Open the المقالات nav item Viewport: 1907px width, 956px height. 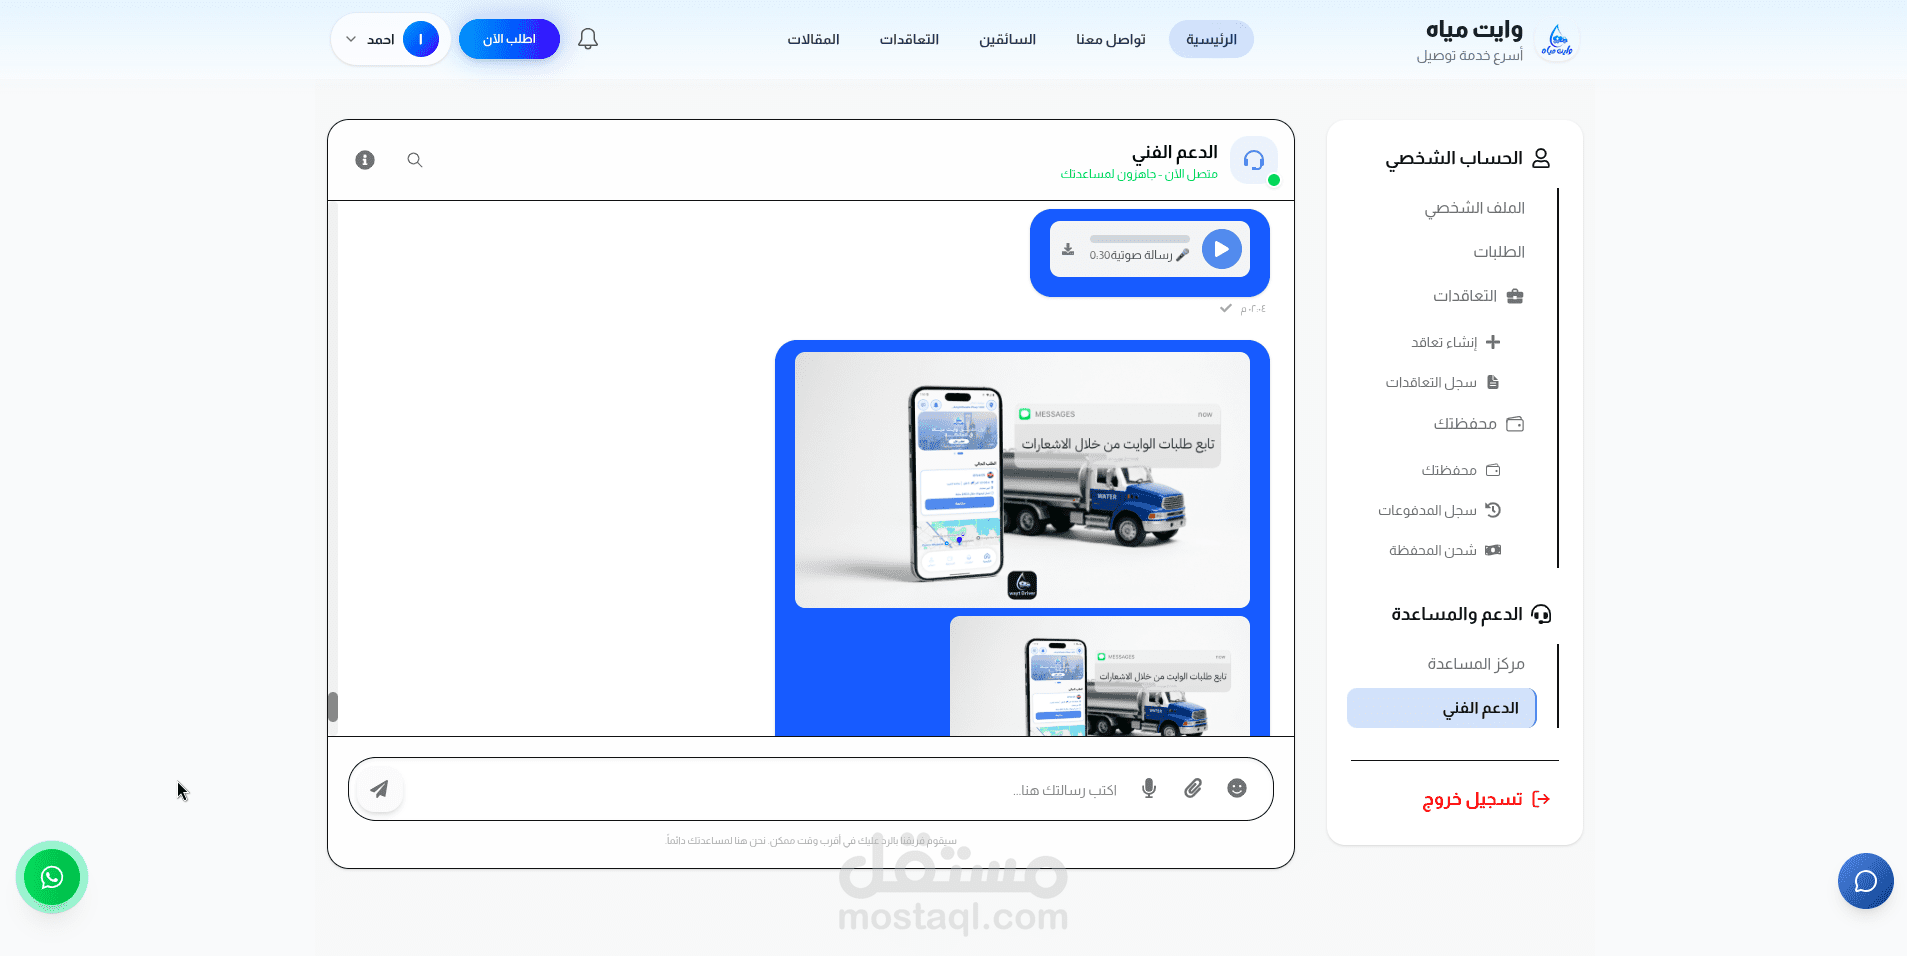(x=813, y=39)
